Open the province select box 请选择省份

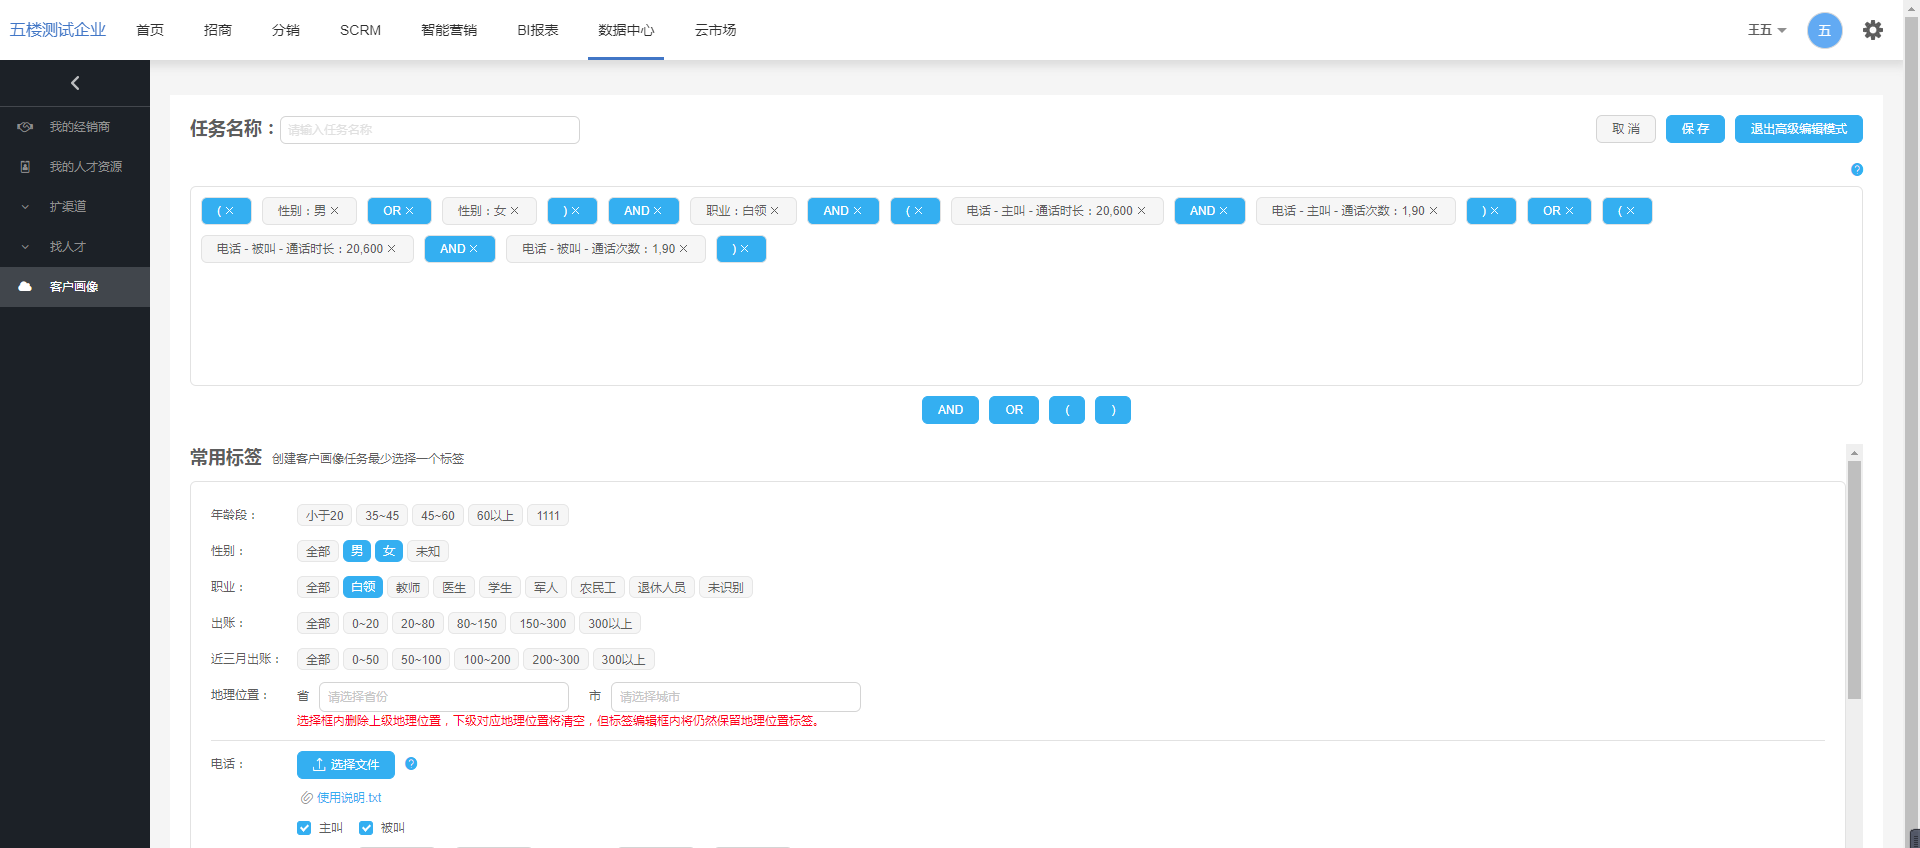point(443,697)
